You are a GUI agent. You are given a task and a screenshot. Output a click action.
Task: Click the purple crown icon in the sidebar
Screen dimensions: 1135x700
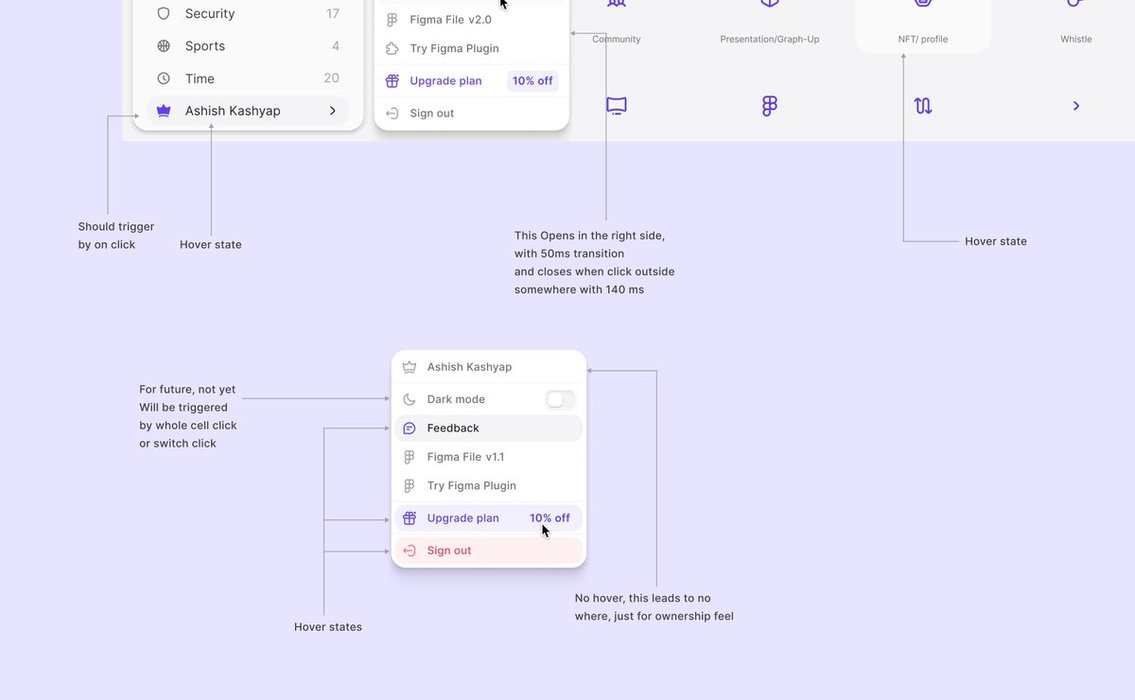click(164, 111)
